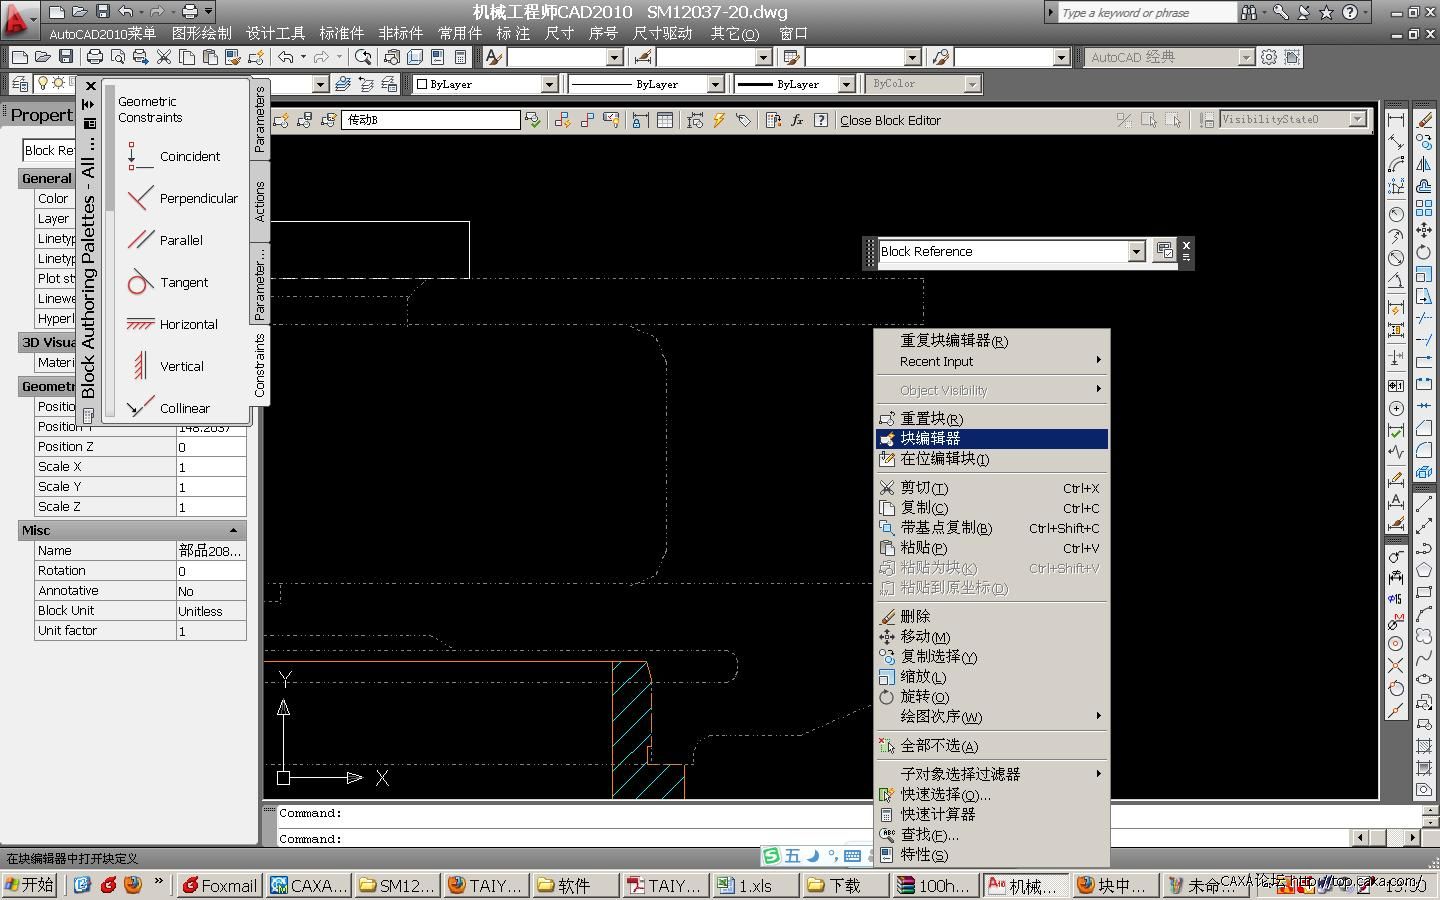Viewport: 1440px width, 900px height.
Task: Open the ByLayer color dropdown
Action: point(548,85)
